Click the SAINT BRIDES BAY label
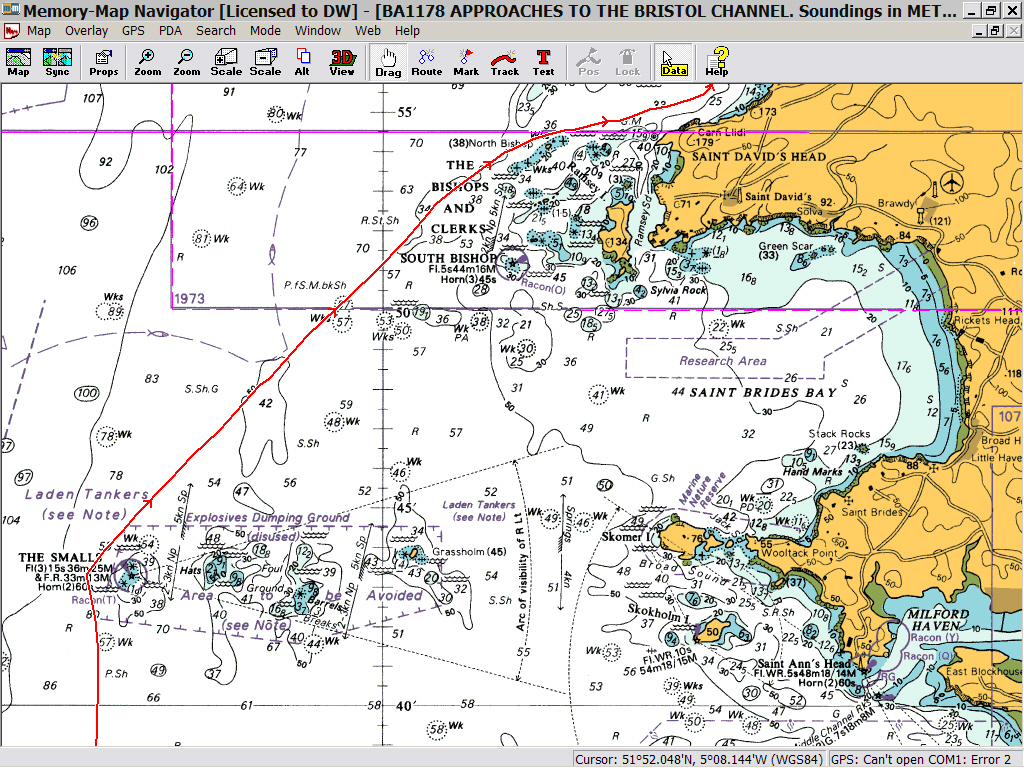1024x768 pixels. pyautogui.click(x=763, y=392)
